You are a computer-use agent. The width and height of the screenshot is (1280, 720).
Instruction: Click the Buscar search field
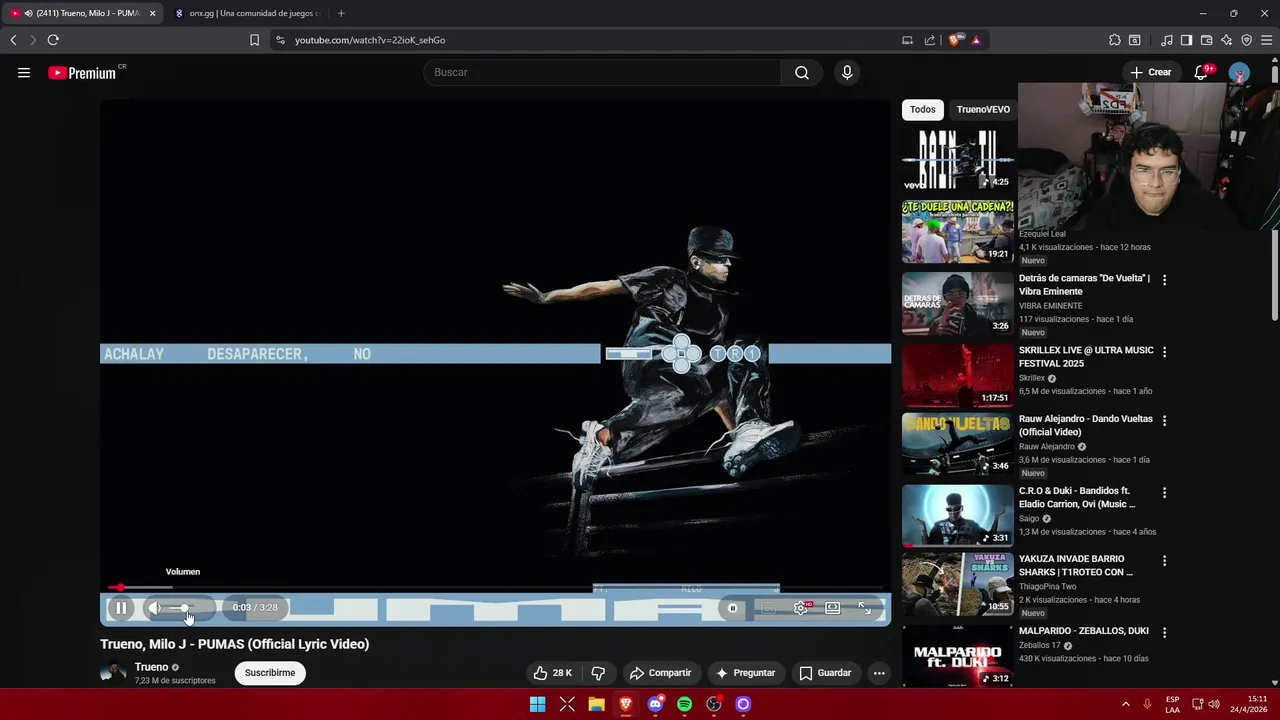pyautogui.click(x=602, y=72)
